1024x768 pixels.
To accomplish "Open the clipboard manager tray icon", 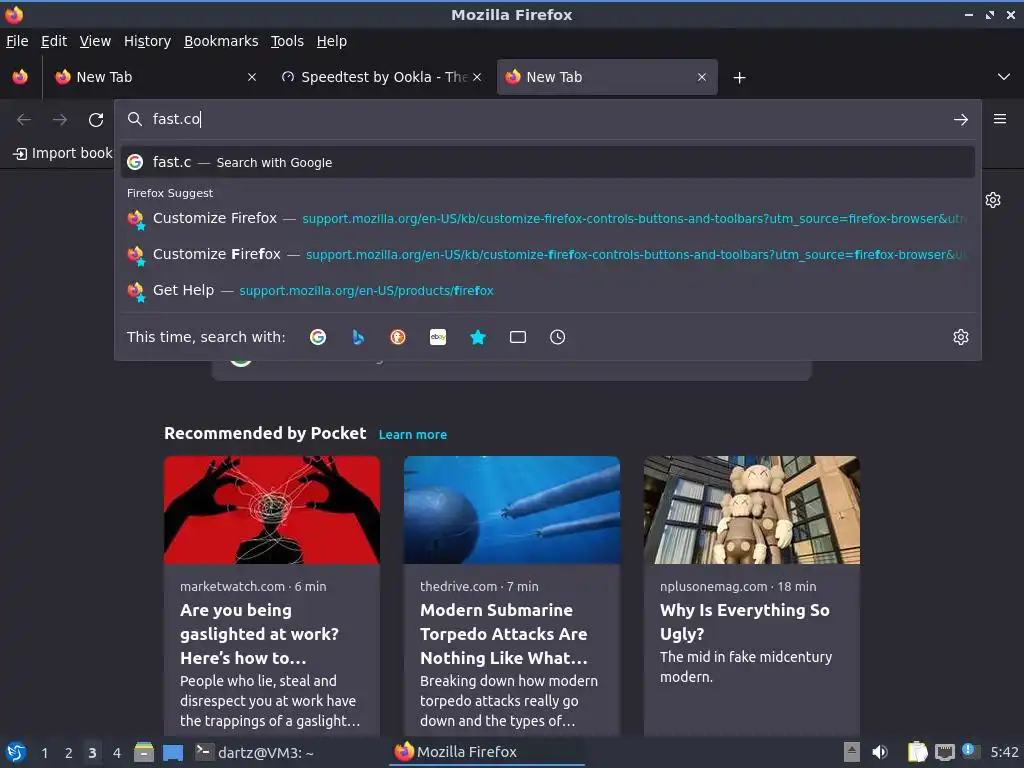I will [918, 752].
